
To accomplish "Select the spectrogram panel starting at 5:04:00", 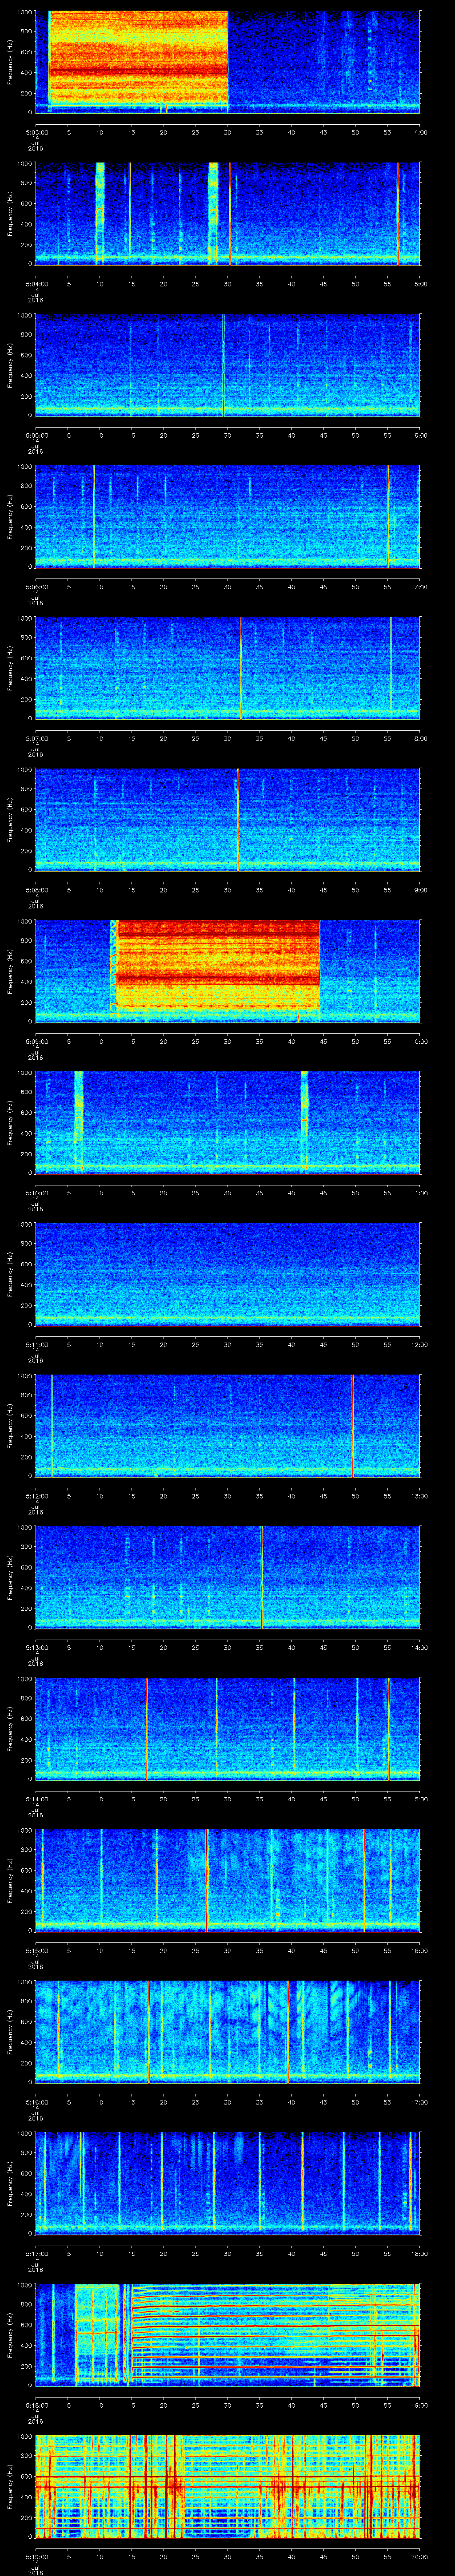I will pyautogui.click(x=228, y=214).
